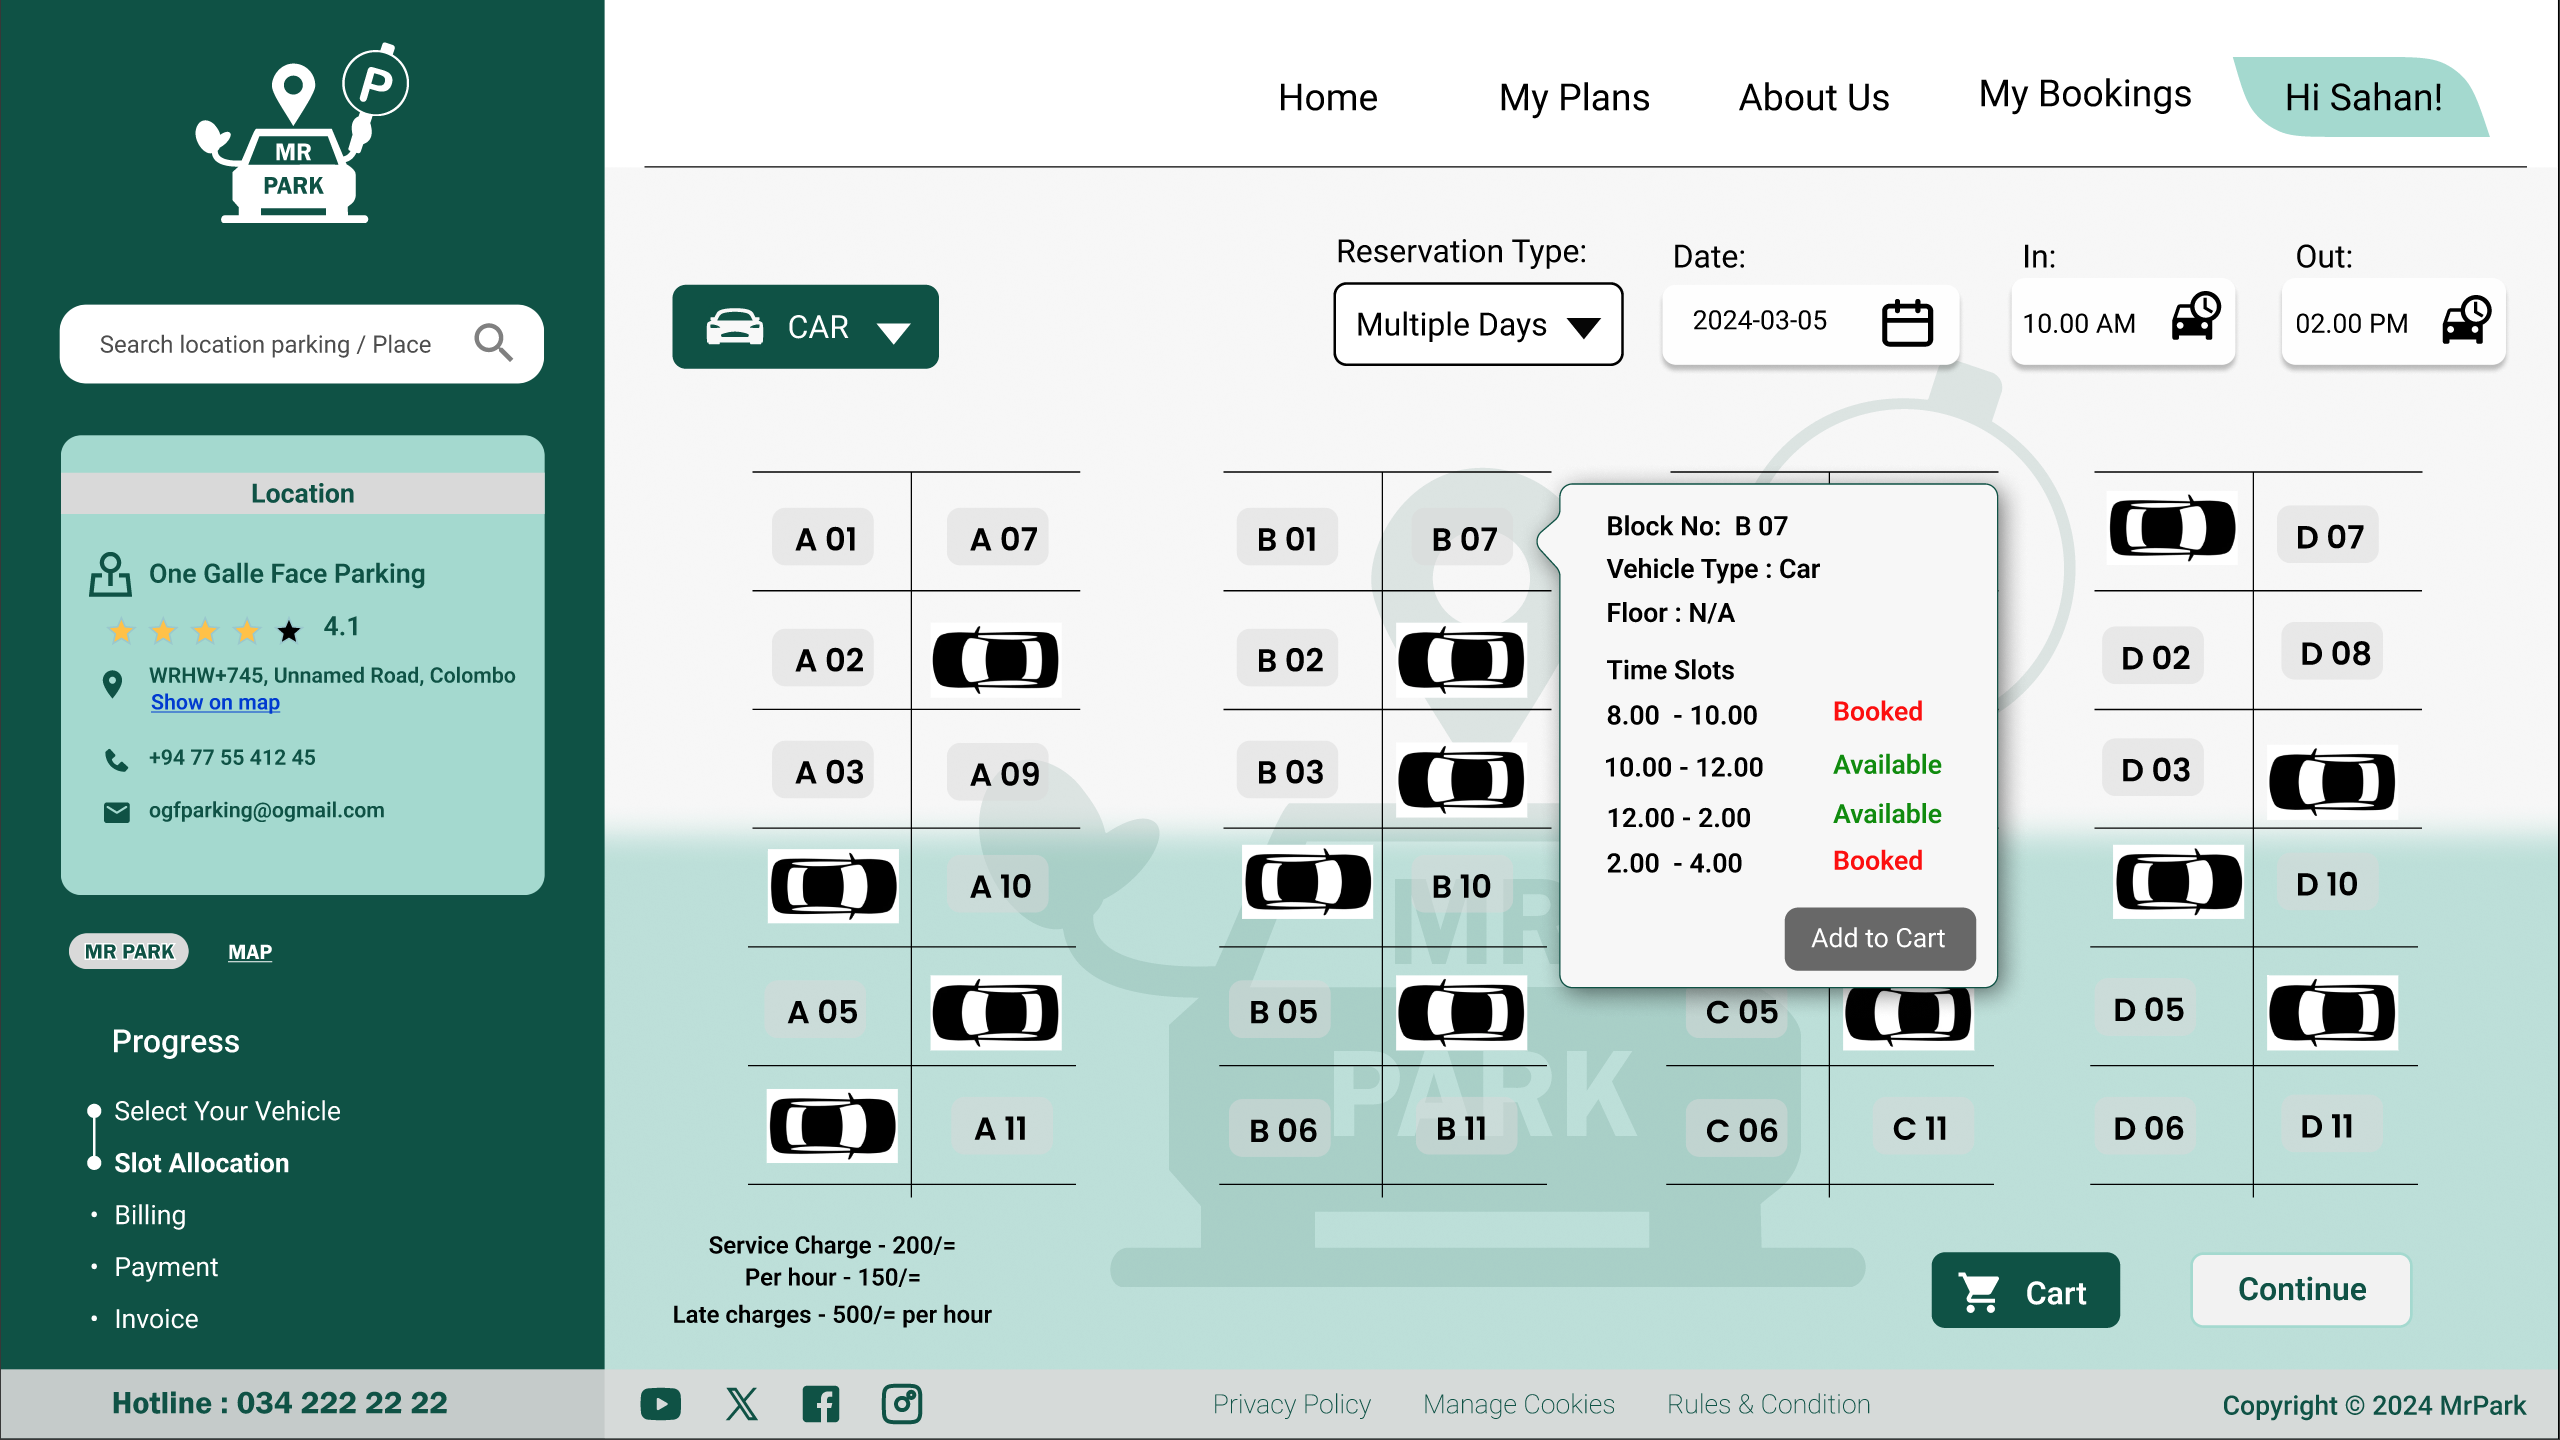This screenshot has width=2560, height=1440.
Task: Click the cart icon near Continue
Action: tap(1979, 1291)
